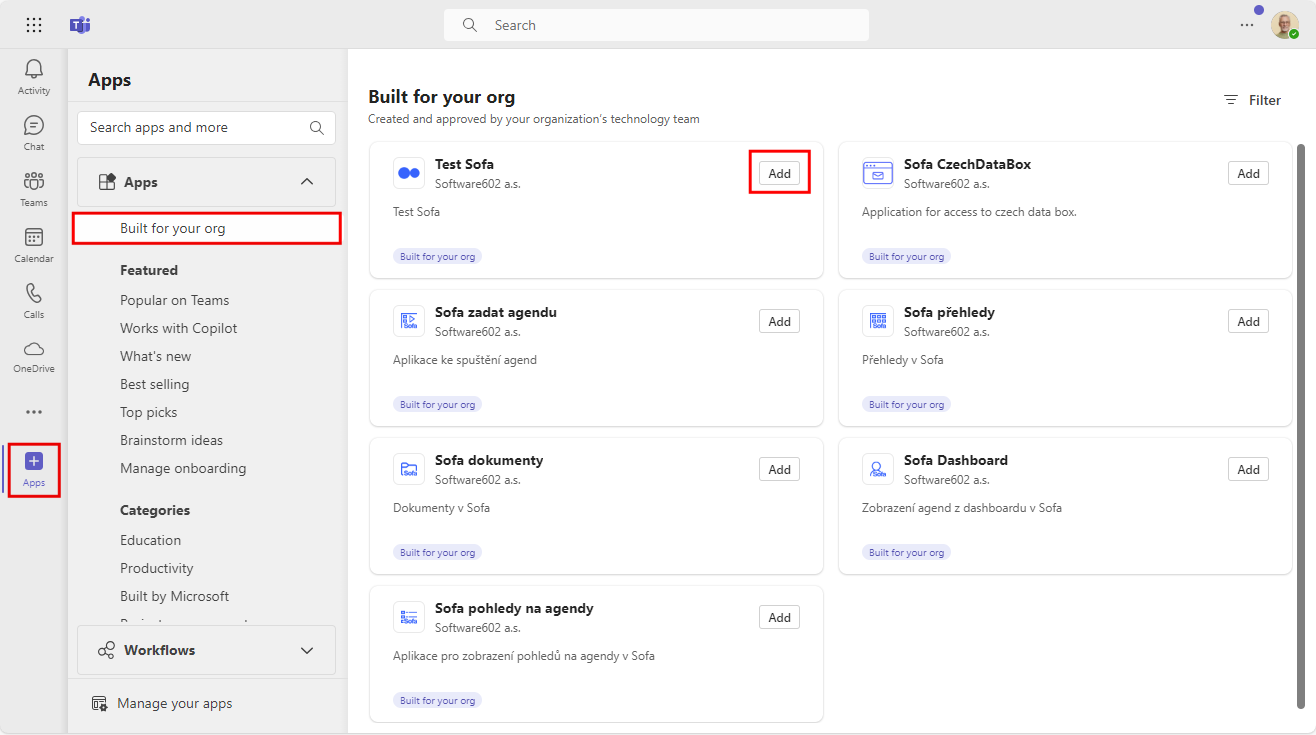The height and width of the screenshot is (735, 1316).
Task: Open What's new list
Action: click(x=156, y=356)
